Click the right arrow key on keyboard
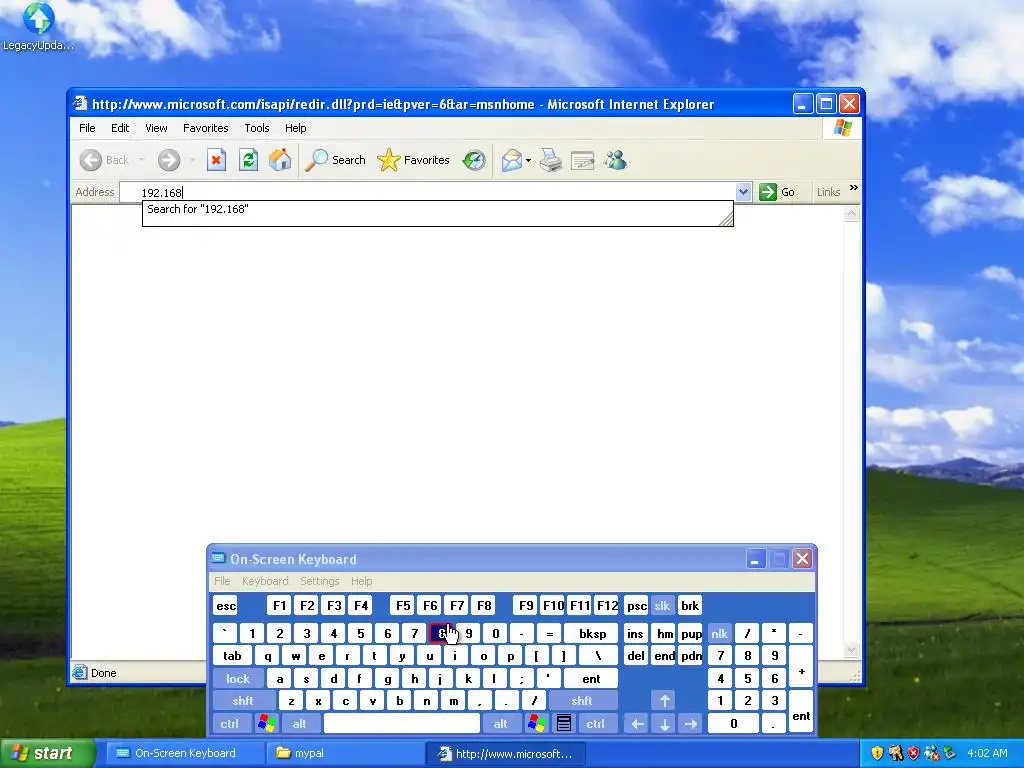The width and height of the screenshot is (1024, 768). [690, 724]
